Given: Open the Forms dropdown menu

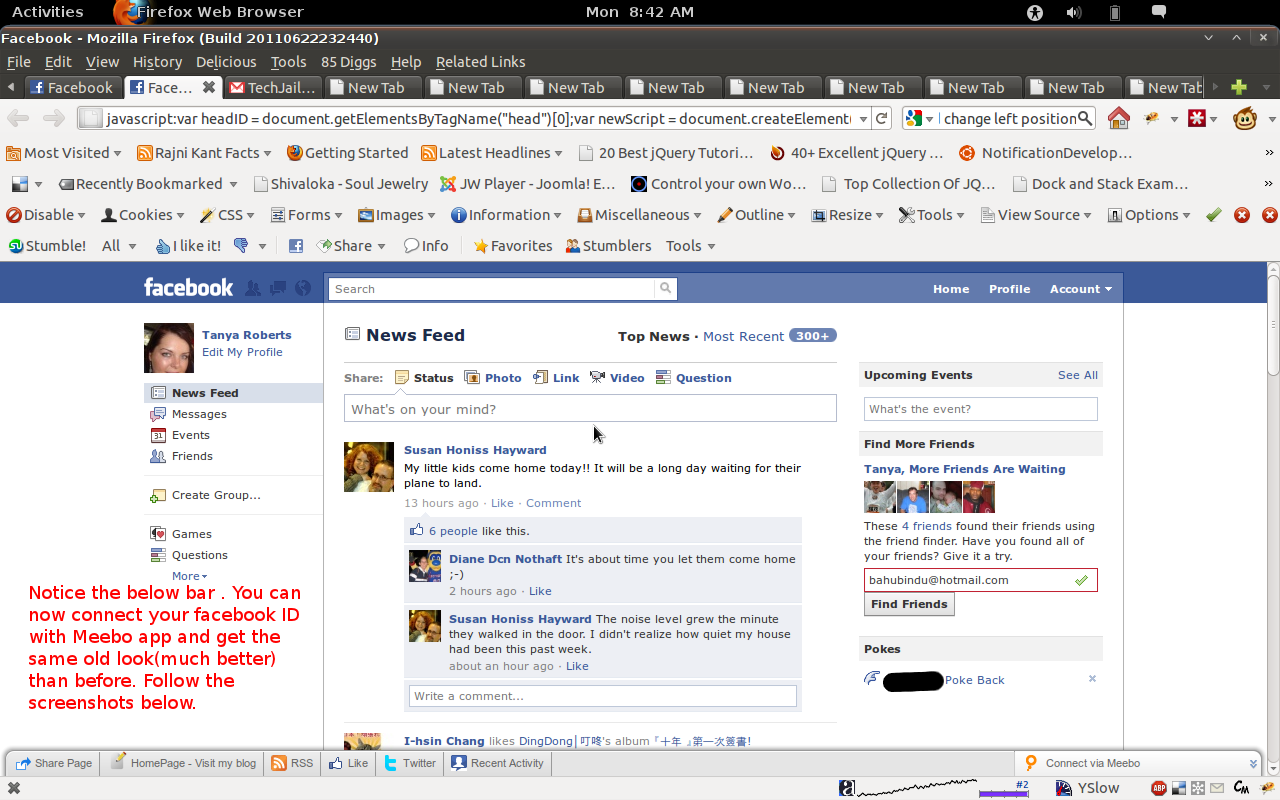Looking at the screenshot, I should click(307, 215).
